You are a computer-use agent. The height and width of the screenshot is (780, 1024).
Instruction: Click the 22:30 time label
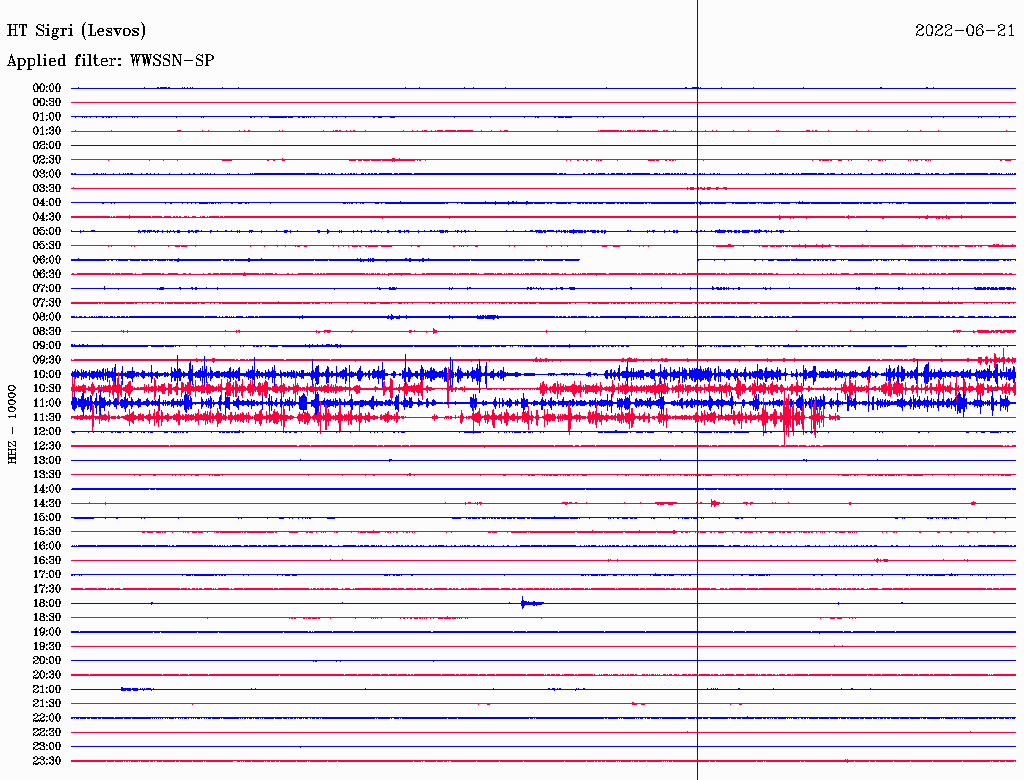47,732
